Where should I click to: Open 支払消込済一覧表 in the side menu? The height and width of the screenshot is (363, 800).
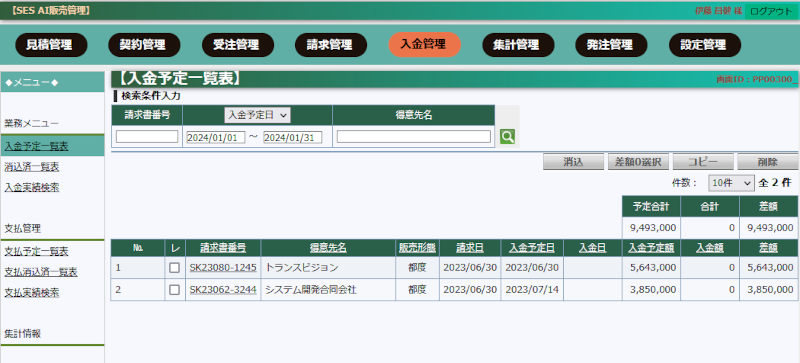[x=41, y=272]
